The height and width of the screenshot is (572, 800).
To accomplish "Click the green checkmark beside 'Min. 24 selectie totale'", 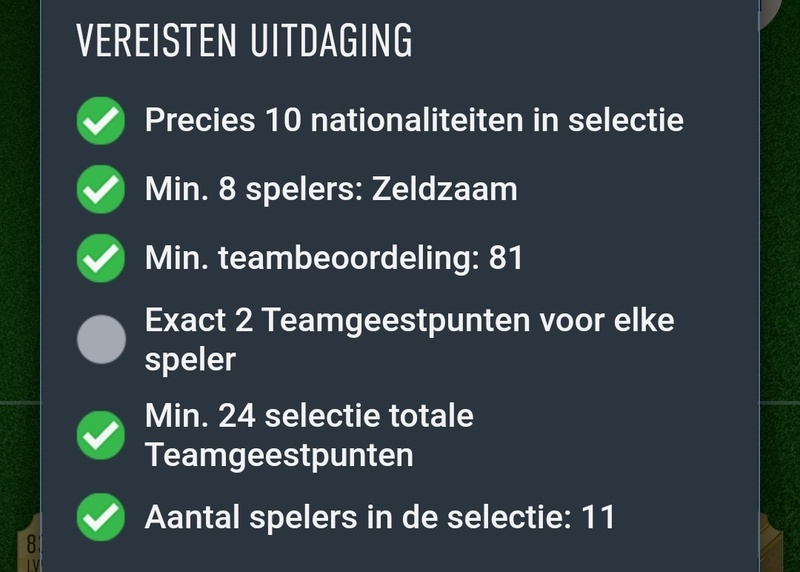I will [x=101, y=435].
